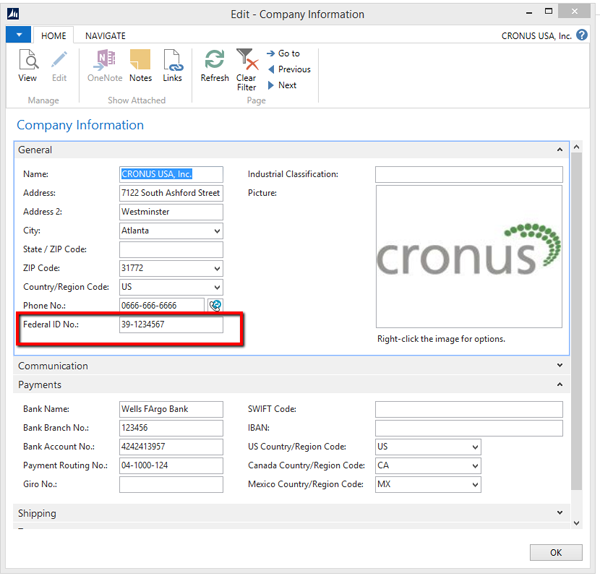Minimize the Company Information window
This screenshot has width=600, height=576.
[x=529, y=13]
